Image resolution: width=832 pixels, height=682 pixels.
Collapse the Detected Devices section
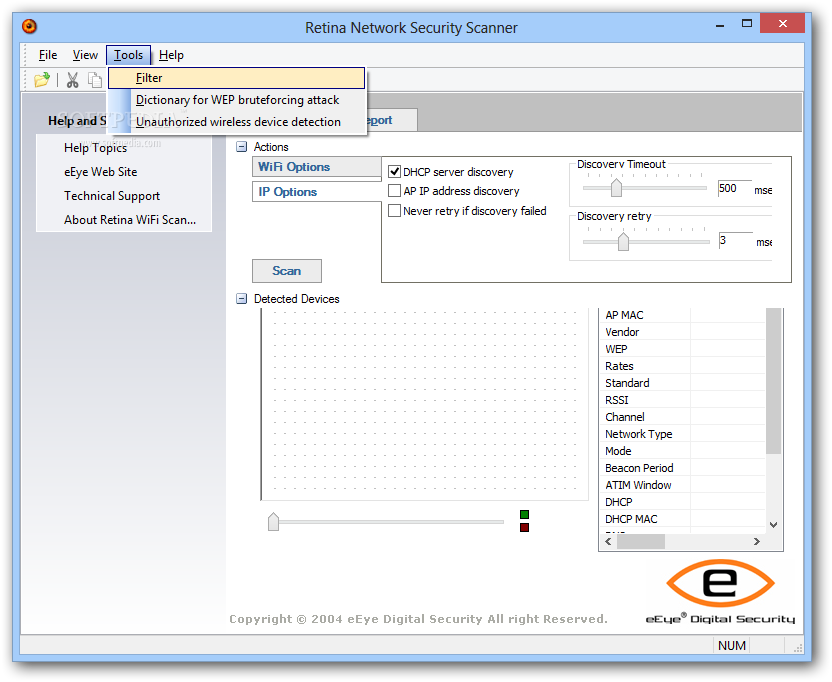click(x=241, y=299)
